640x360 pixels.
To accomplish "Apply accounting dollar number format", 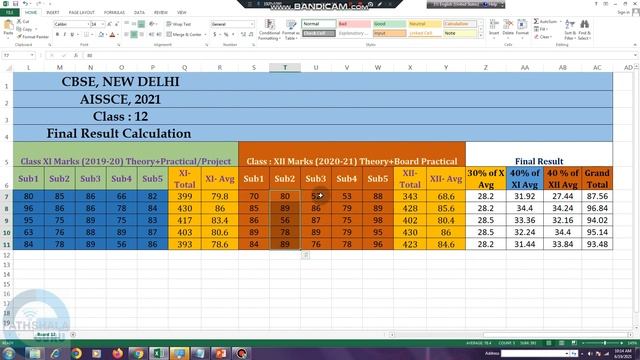I will click(215, 35).
